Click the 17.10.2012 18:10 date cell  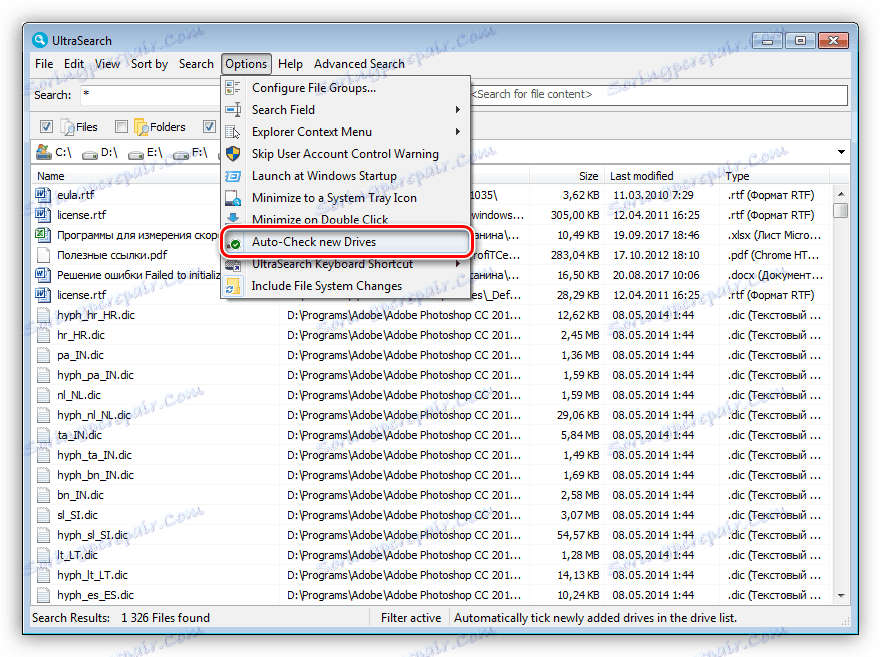(x=656, y=255)
